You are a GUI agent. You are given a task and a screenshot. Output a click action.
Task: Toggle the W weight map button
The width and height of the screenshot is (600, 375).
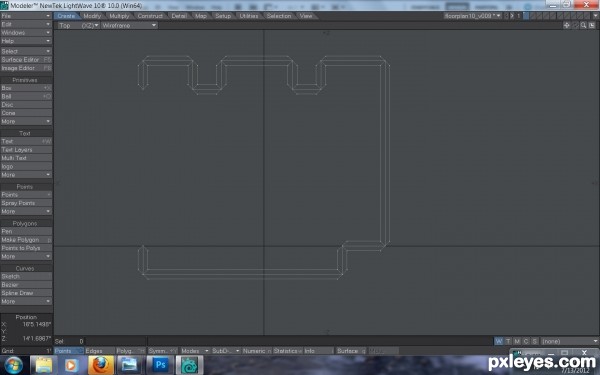click(499, 341)
